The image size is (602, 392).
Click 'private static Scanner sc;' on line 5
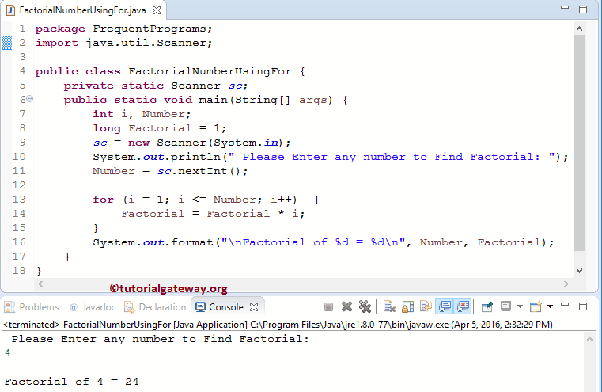pos(155,85)
